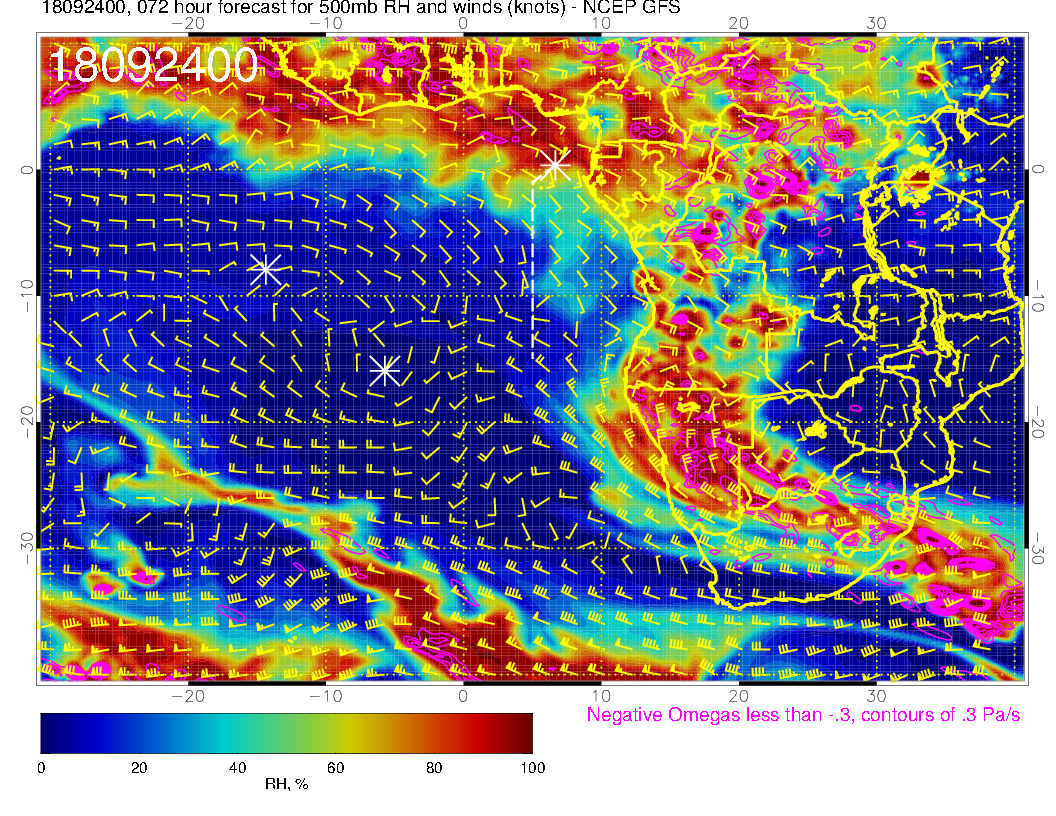Image resolution: width=1056 pixels, height=816 pixels.
Task: Click the '-20' label on the top longitude axis
Action: pyautogui.click(x=188, y=23)
